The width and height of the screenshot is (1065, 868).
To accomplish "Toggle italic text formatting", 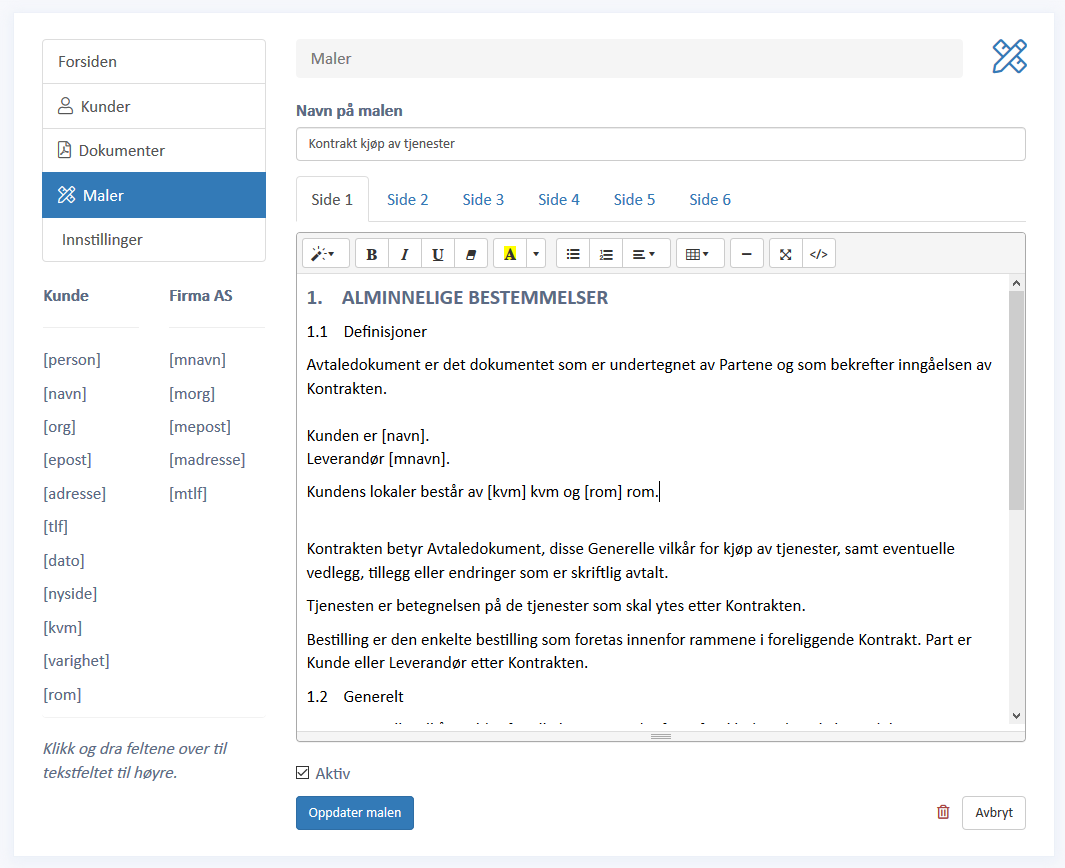I will [x=405, y=254].
